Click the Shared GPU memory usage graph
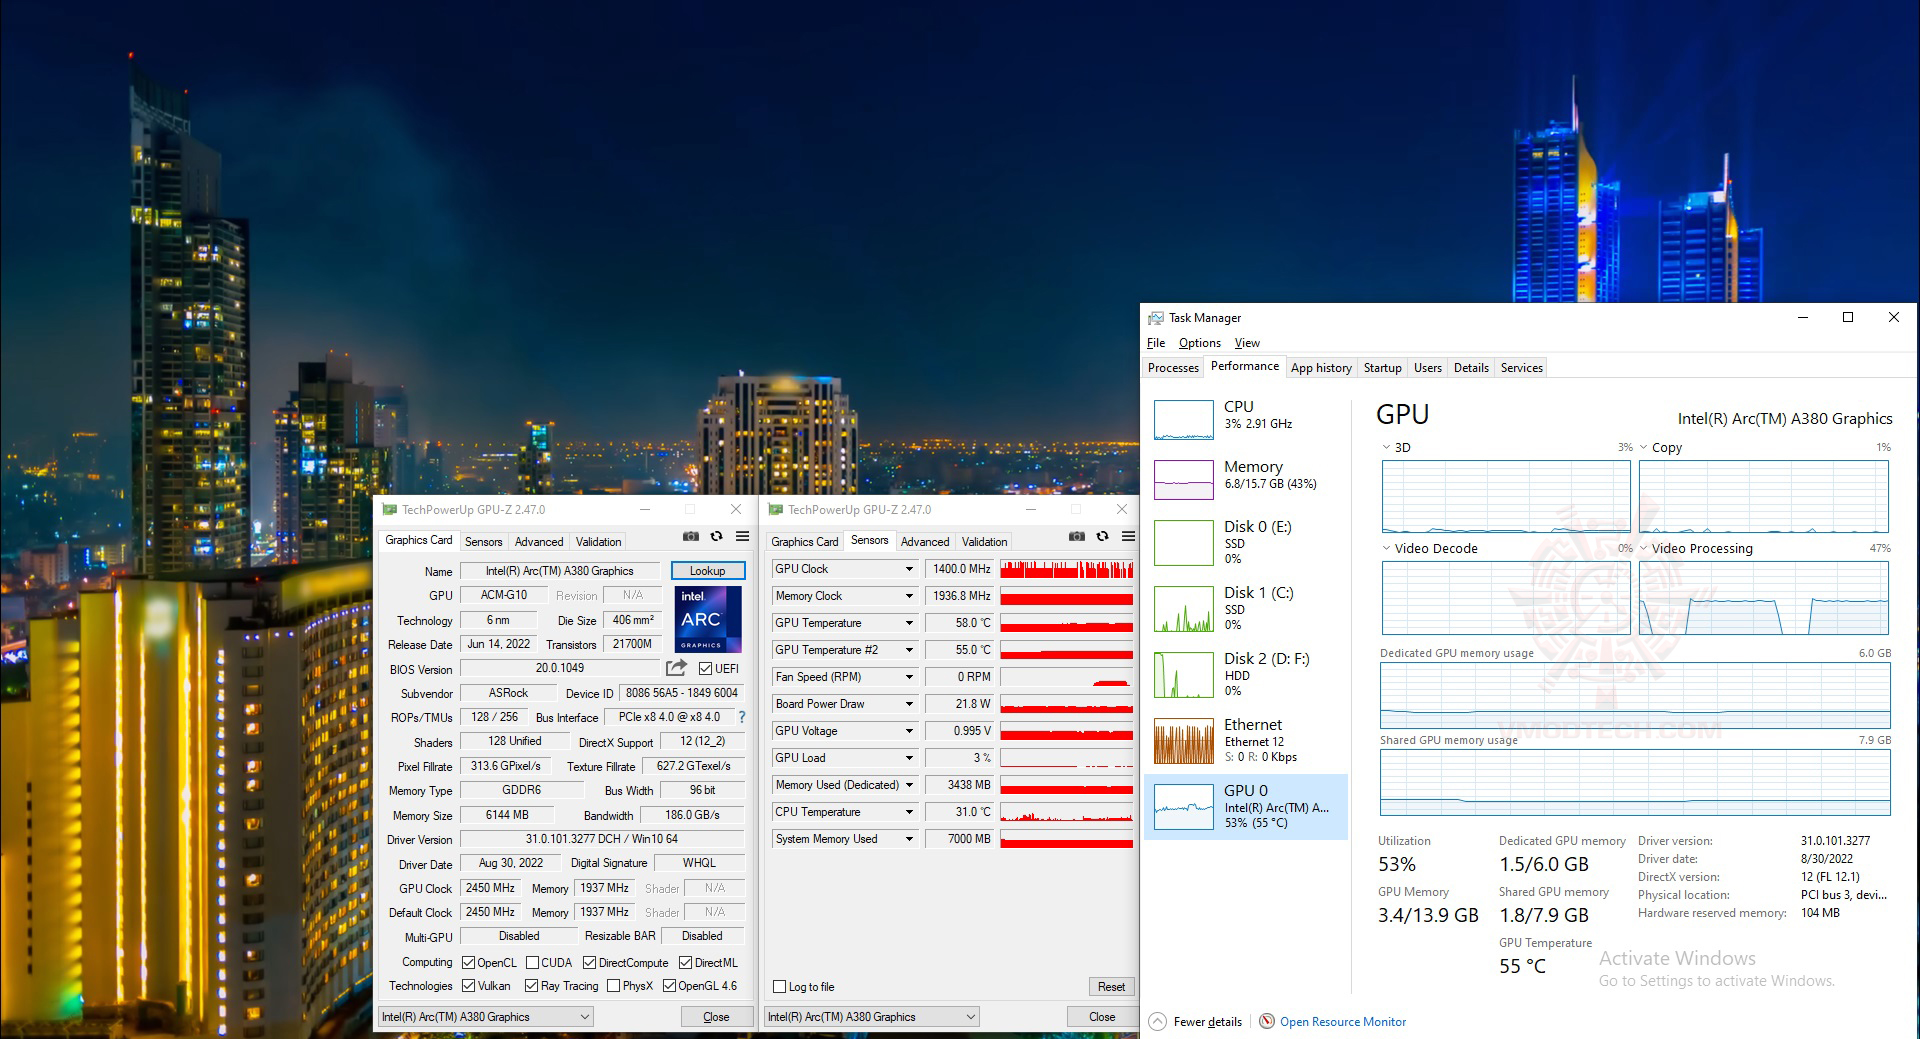This screenshot has width=1920, height=1039. pos(1635,783)
